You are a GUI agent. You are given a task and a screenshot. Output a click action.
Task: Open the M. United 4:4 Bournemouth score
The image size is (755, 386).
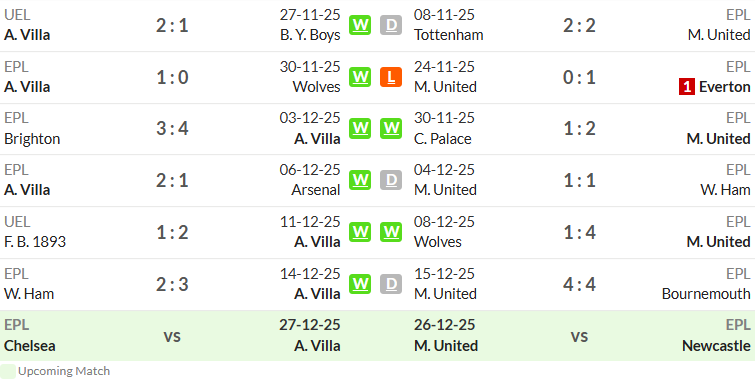(x=579, y=284)
